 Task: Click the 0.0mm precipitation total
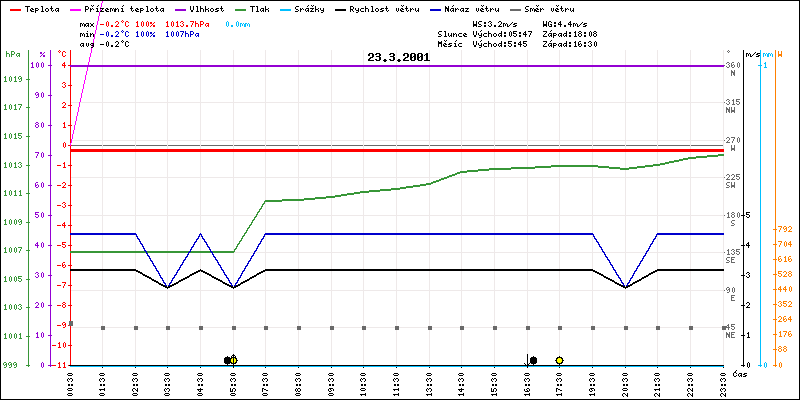(238, 23)
